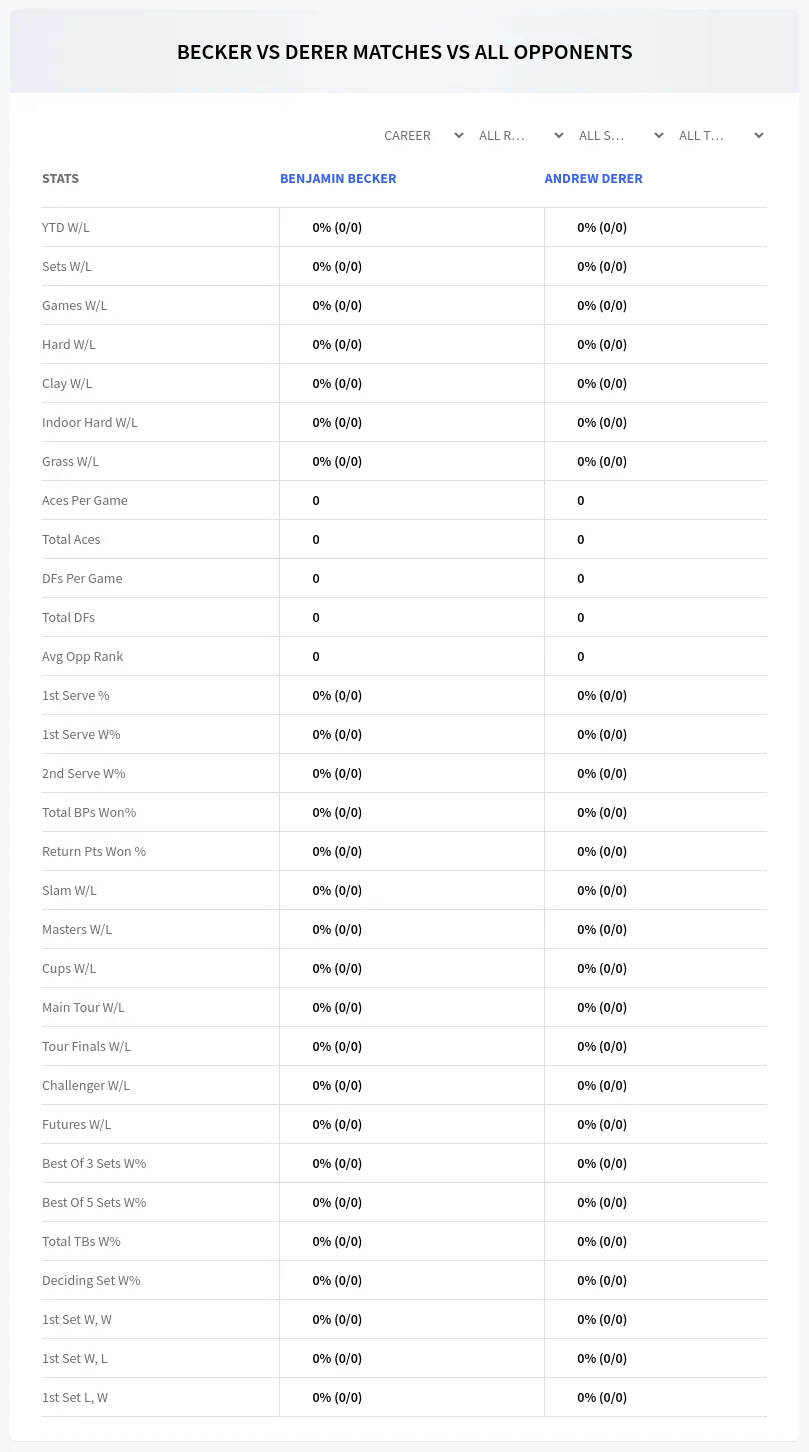Select Derer's 1st Set L, W value
Screen dimensions: 809x1452
coord(602,1397)
